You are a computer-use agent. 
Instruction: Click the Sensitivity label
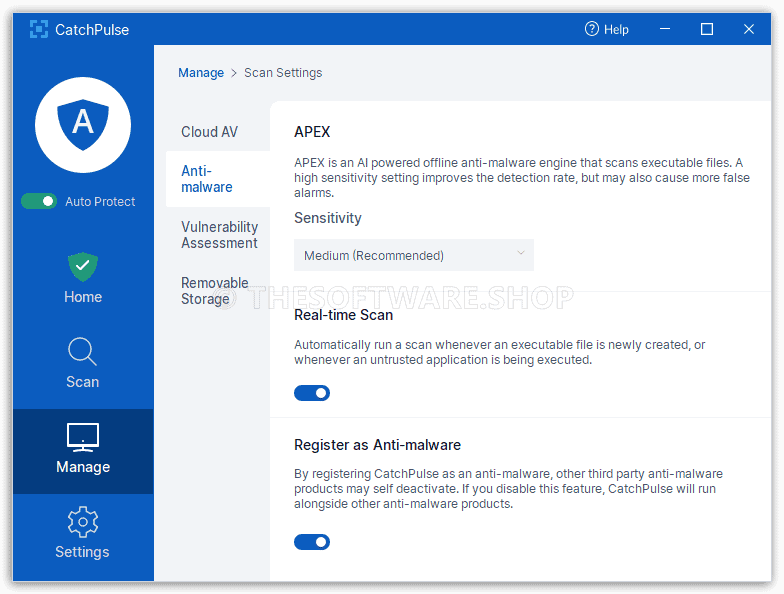pos(328,218)
